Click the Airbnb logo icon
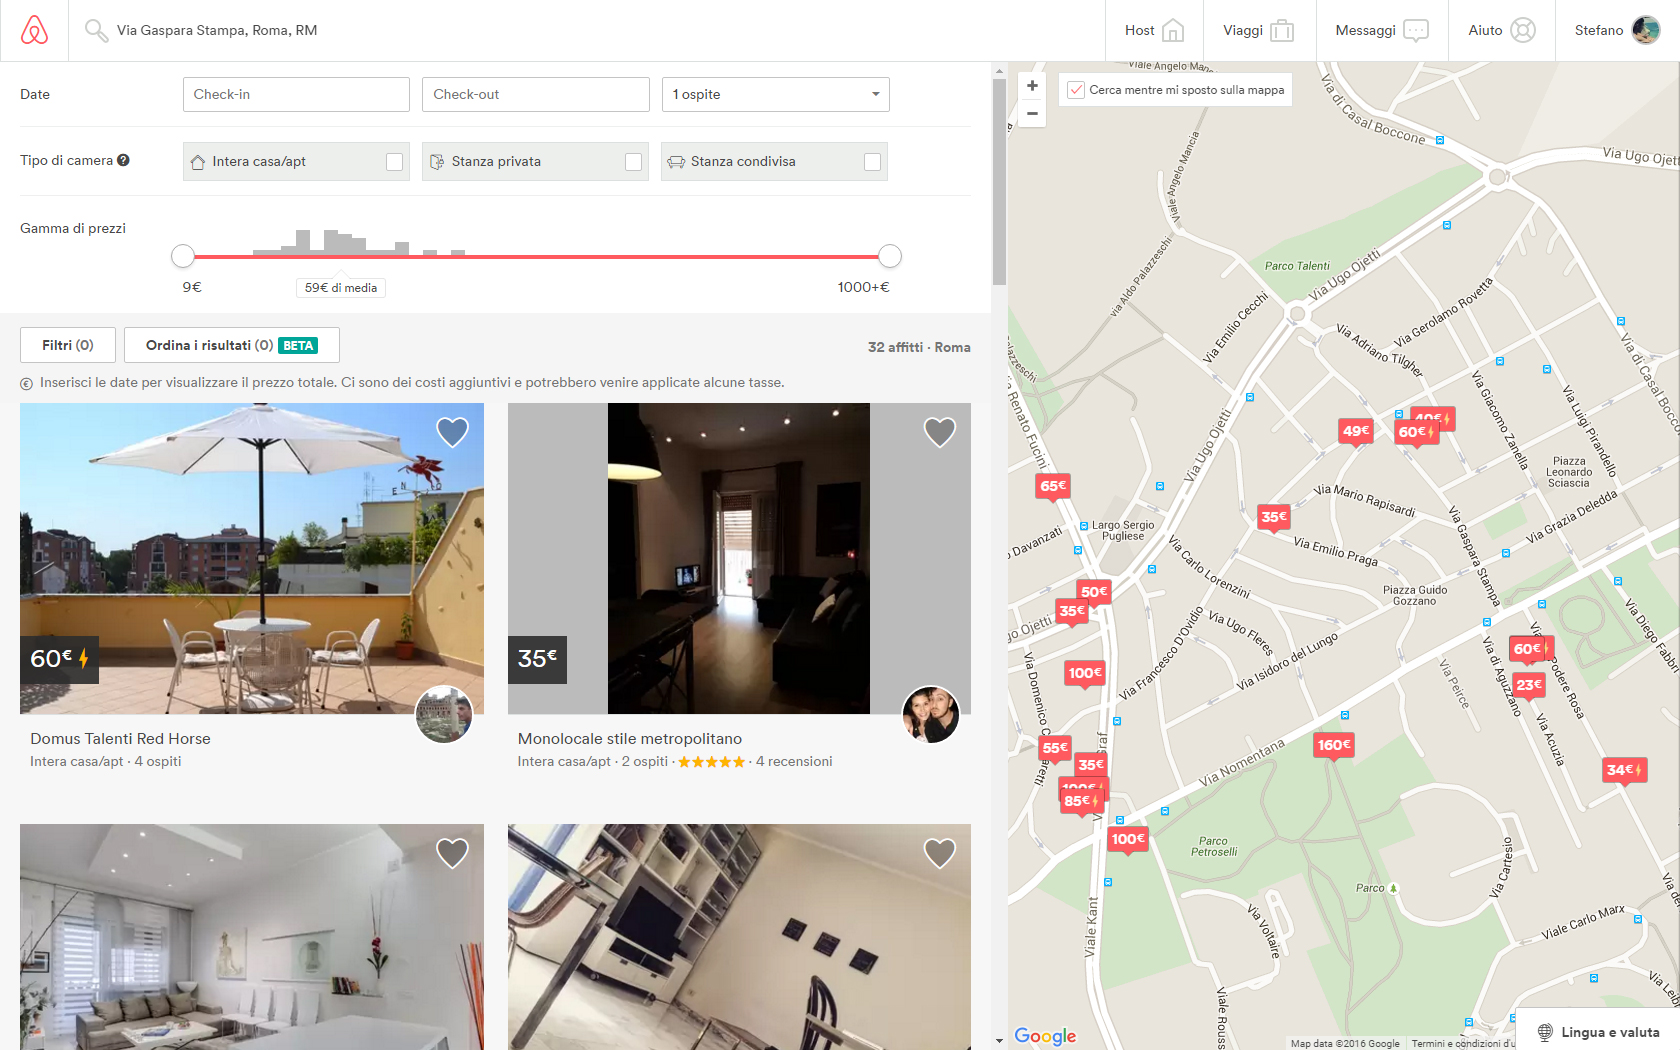Viewport: 1680px width, 1050px height. click(34, 30)
